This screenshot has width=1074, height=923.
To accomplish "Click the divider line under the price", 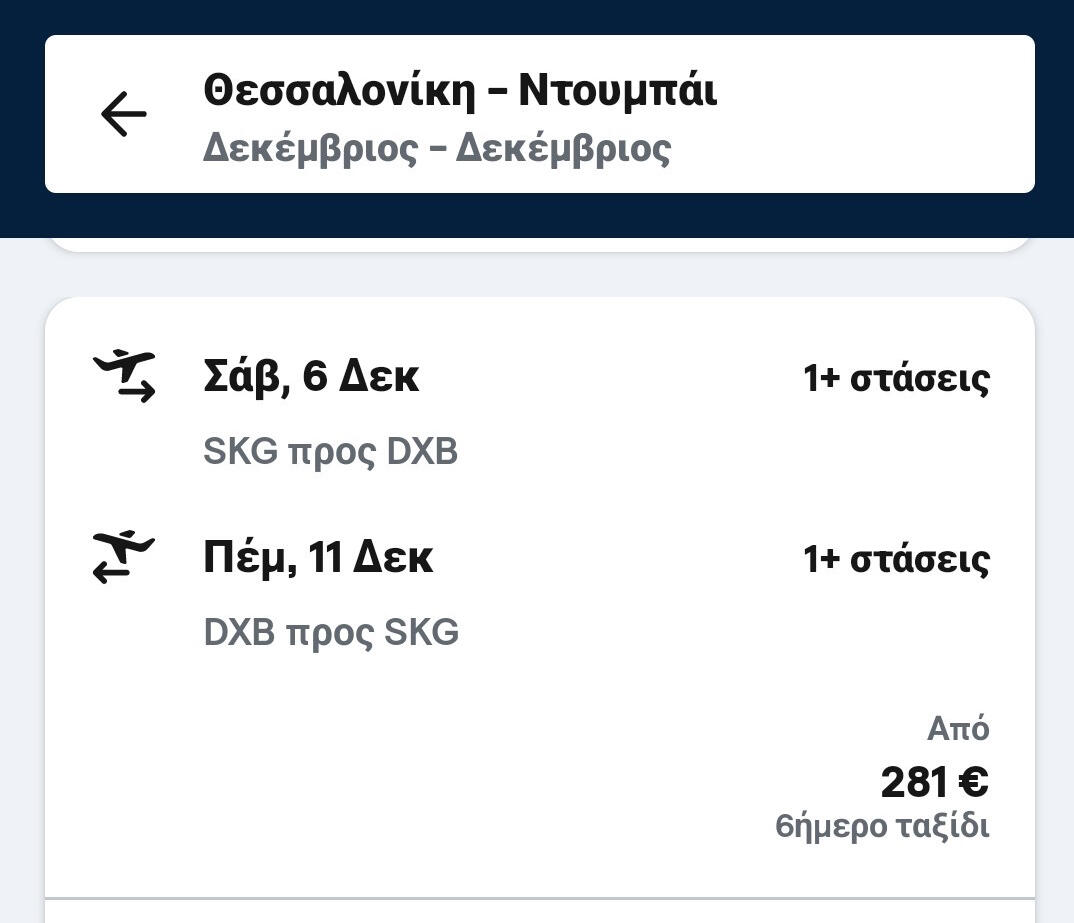I will (x=540, y=897).
